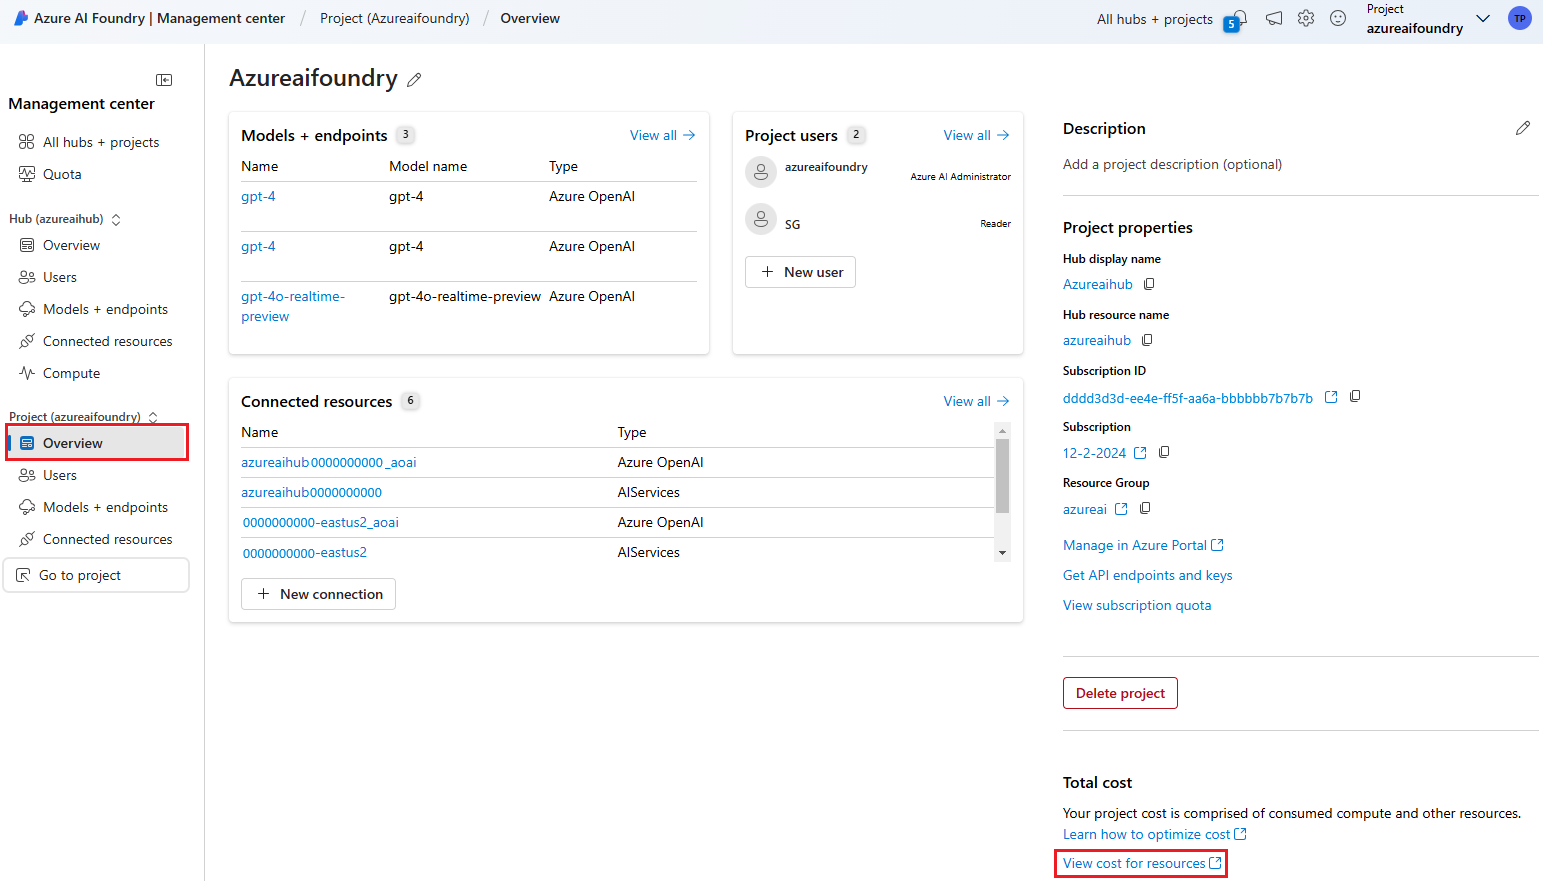This screenshot has height=881, width=1543.
Task: Click Project (Azureaifoundry) breadcrumb
Action: tap(395, 18)
